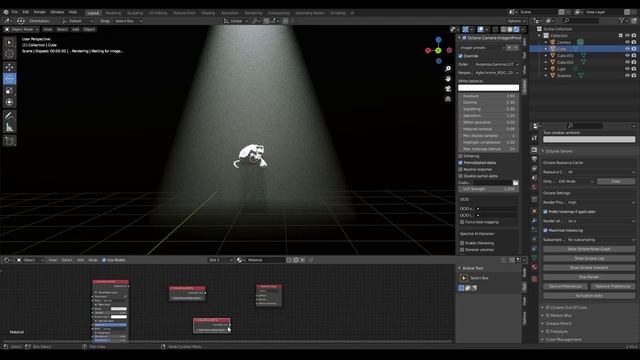640x360 pixels.
Task: Select the Measure tool
Action: (9, 128)
